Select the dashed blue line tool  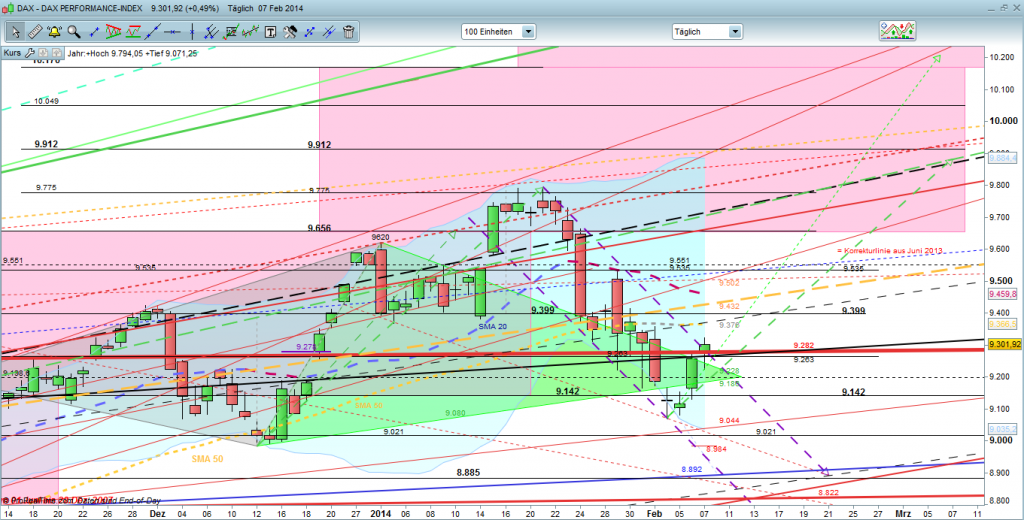point(310,31)
